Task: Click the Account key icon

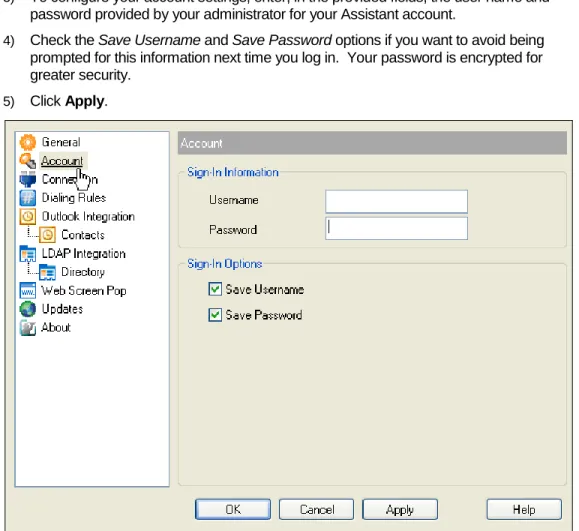Action: (28, 161)
